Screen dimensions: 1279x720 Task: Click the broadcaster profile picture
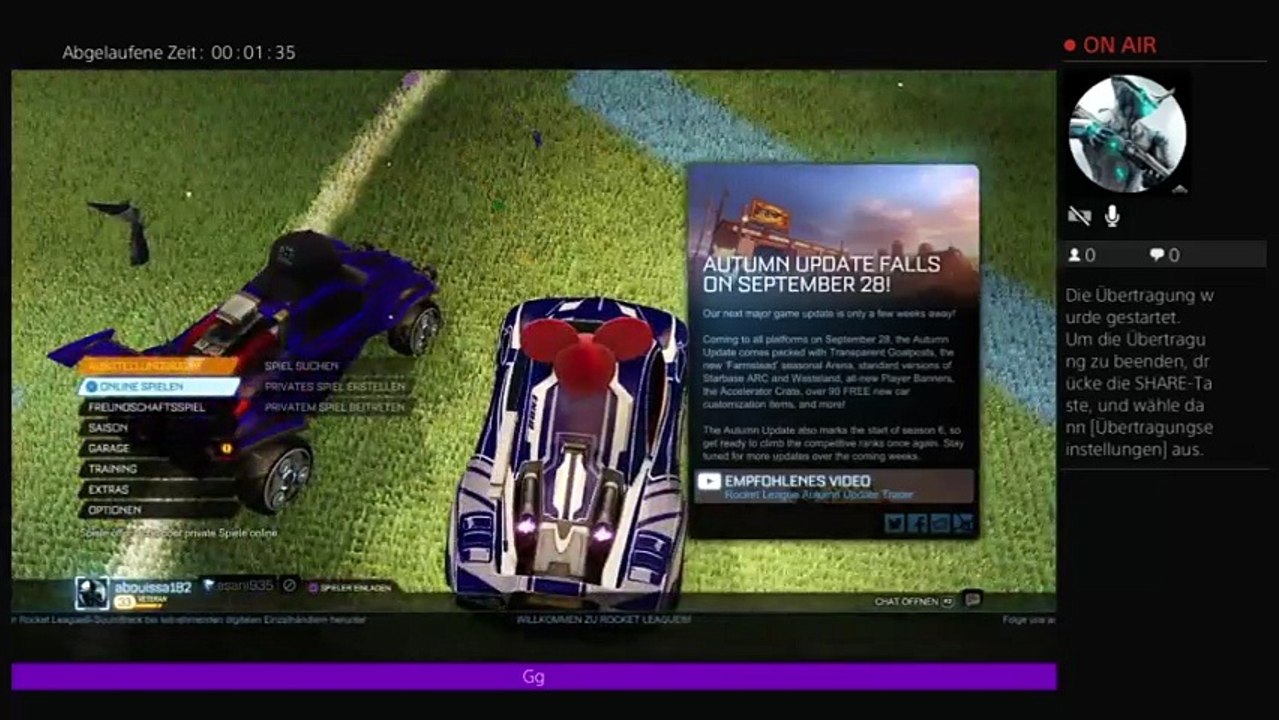1127,133
